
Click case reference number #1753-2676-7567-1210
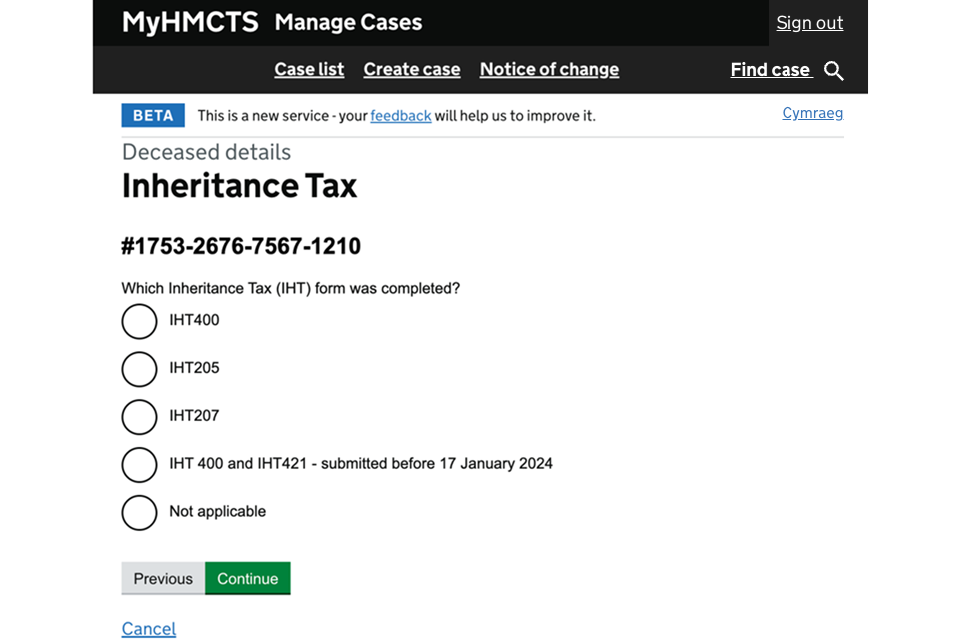(241, 246)
